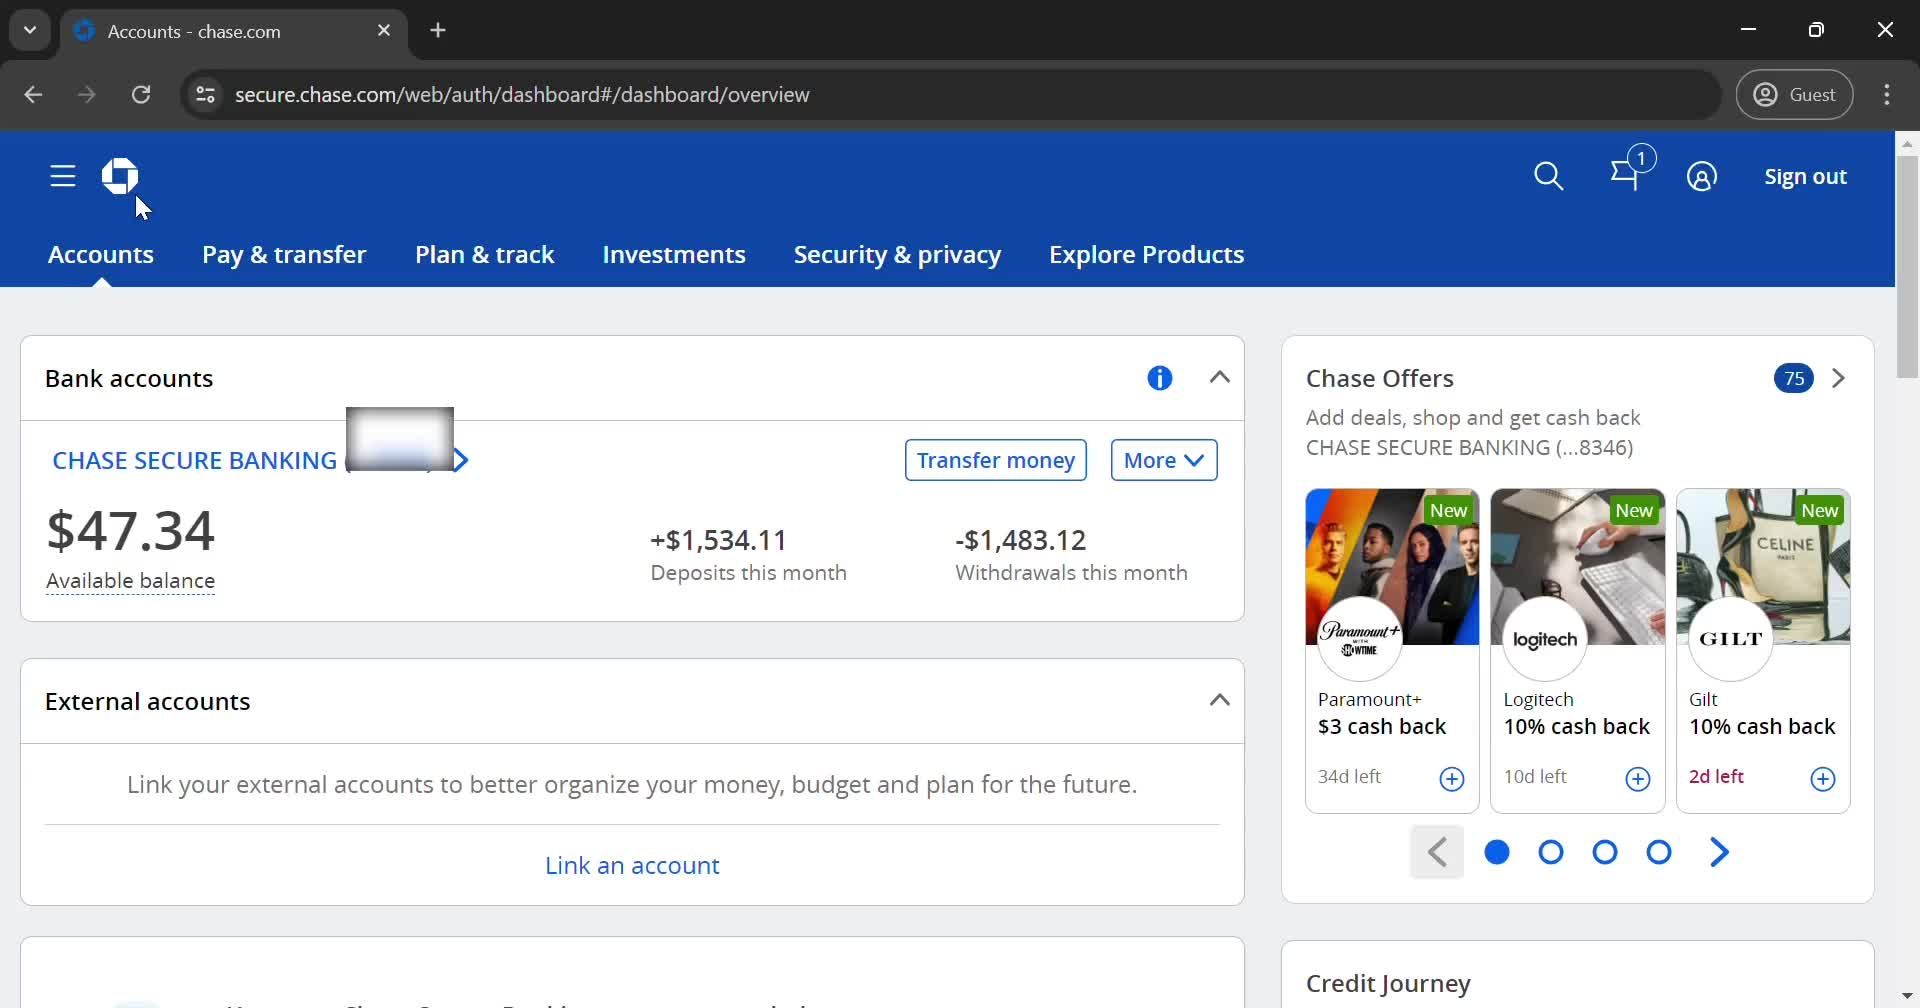1920x1008 pixels.
Task: Open the profile settings icon
Action: (x=1701, y=177)
